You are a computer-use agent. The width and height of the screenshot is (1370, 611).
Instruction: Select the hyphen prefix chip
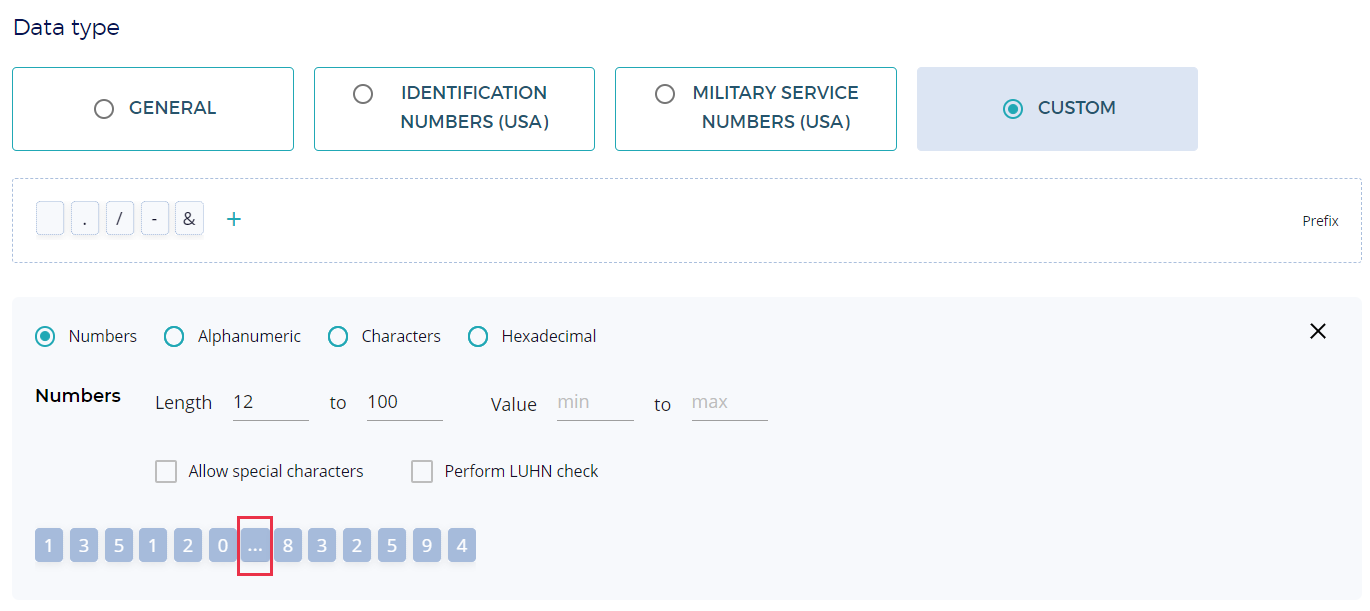pos(154,219)
